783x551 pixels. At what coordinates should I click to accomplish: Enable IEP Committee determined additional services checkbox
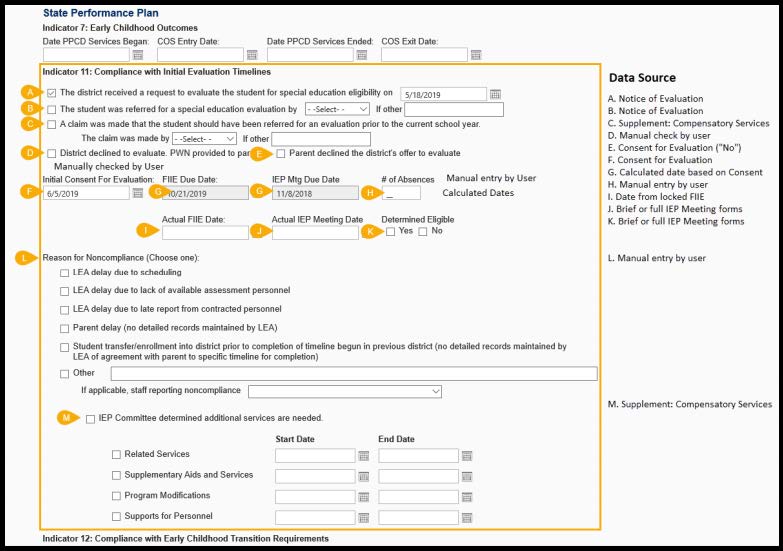point(91,418)
